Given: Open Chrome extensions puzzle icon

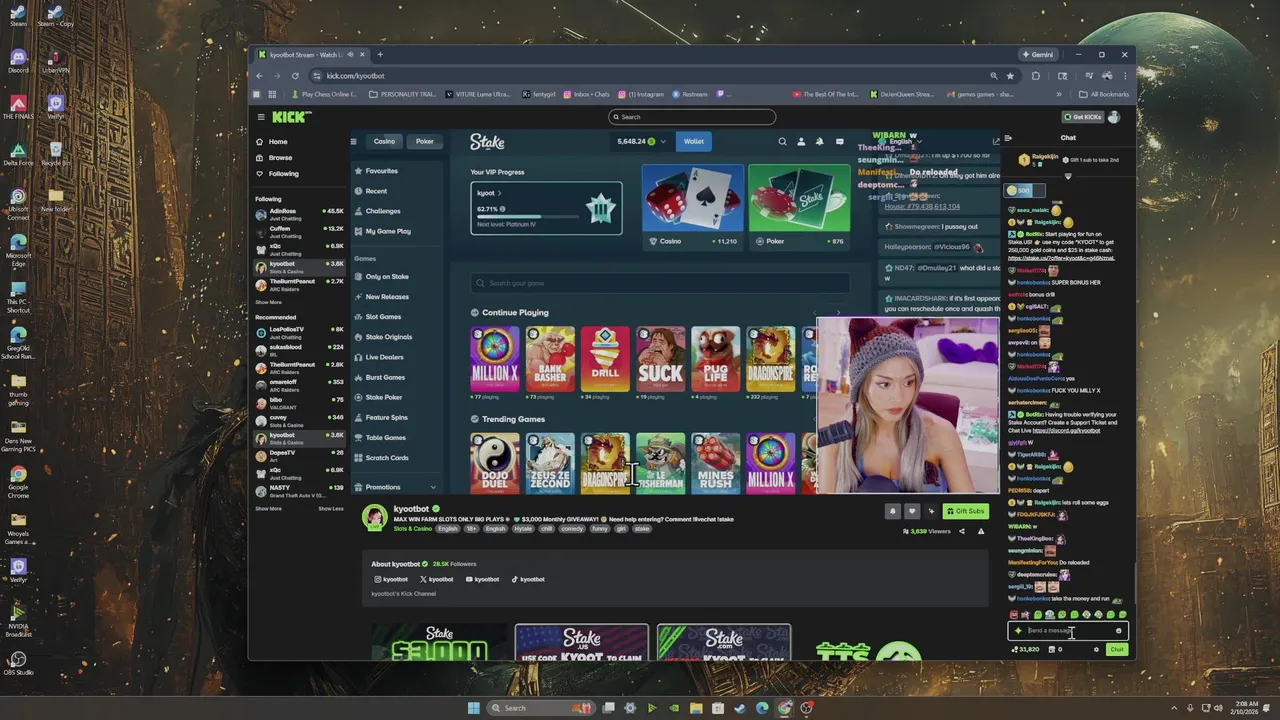Looking at the screenshot, I should coord(1035,76).
